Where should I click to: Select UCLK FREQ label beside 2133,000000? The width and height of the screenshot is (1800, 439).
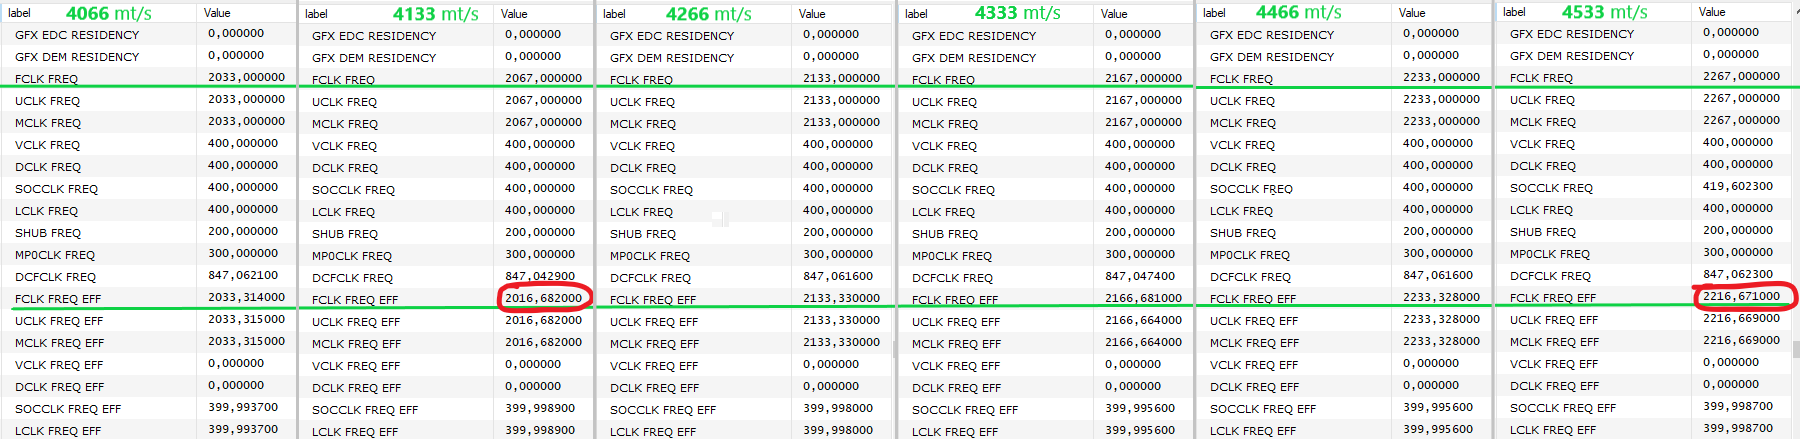coord(642,102)
